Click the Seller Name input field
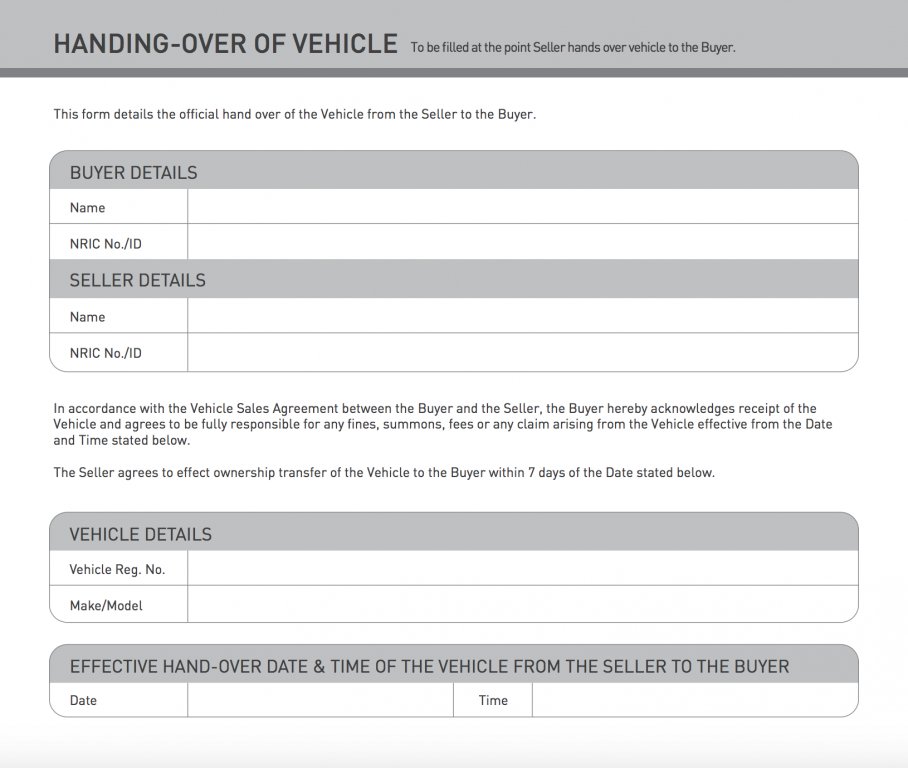908x768 pixels. point(522,316)
